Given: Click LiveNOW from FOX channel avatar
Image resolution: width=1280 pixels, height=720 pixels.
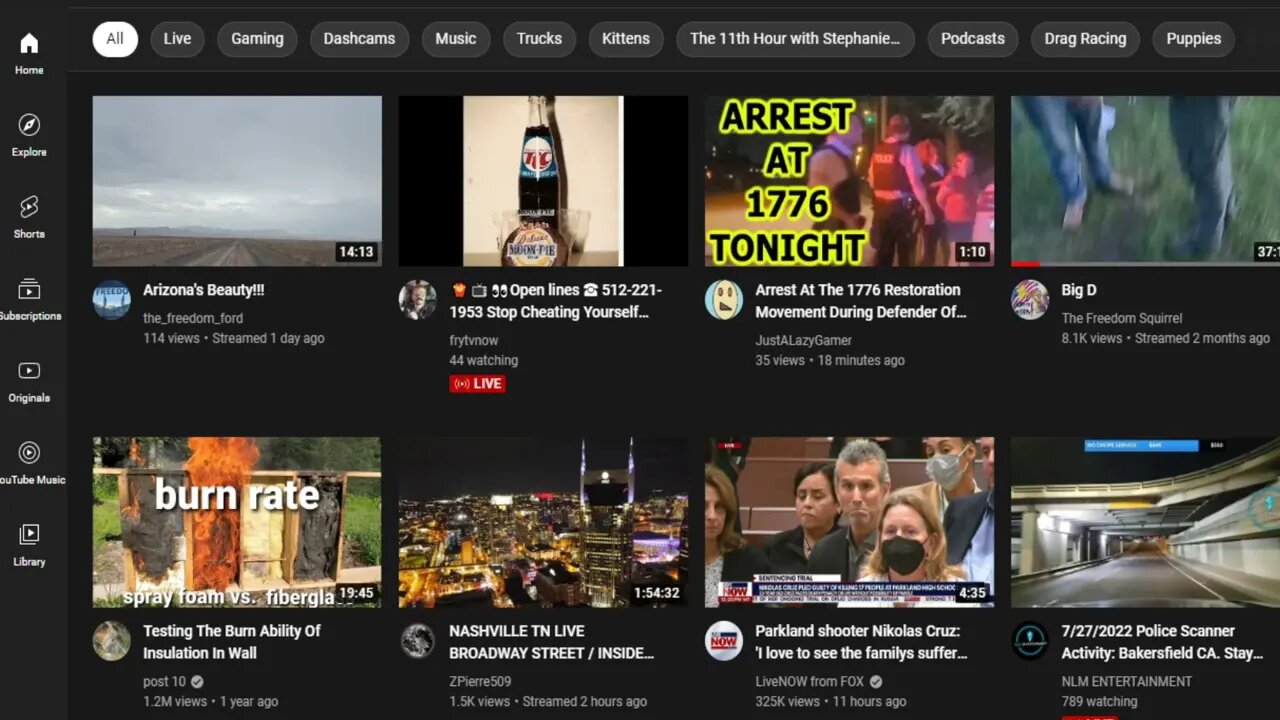Looking at the screenshot, I should pos(723,640).
